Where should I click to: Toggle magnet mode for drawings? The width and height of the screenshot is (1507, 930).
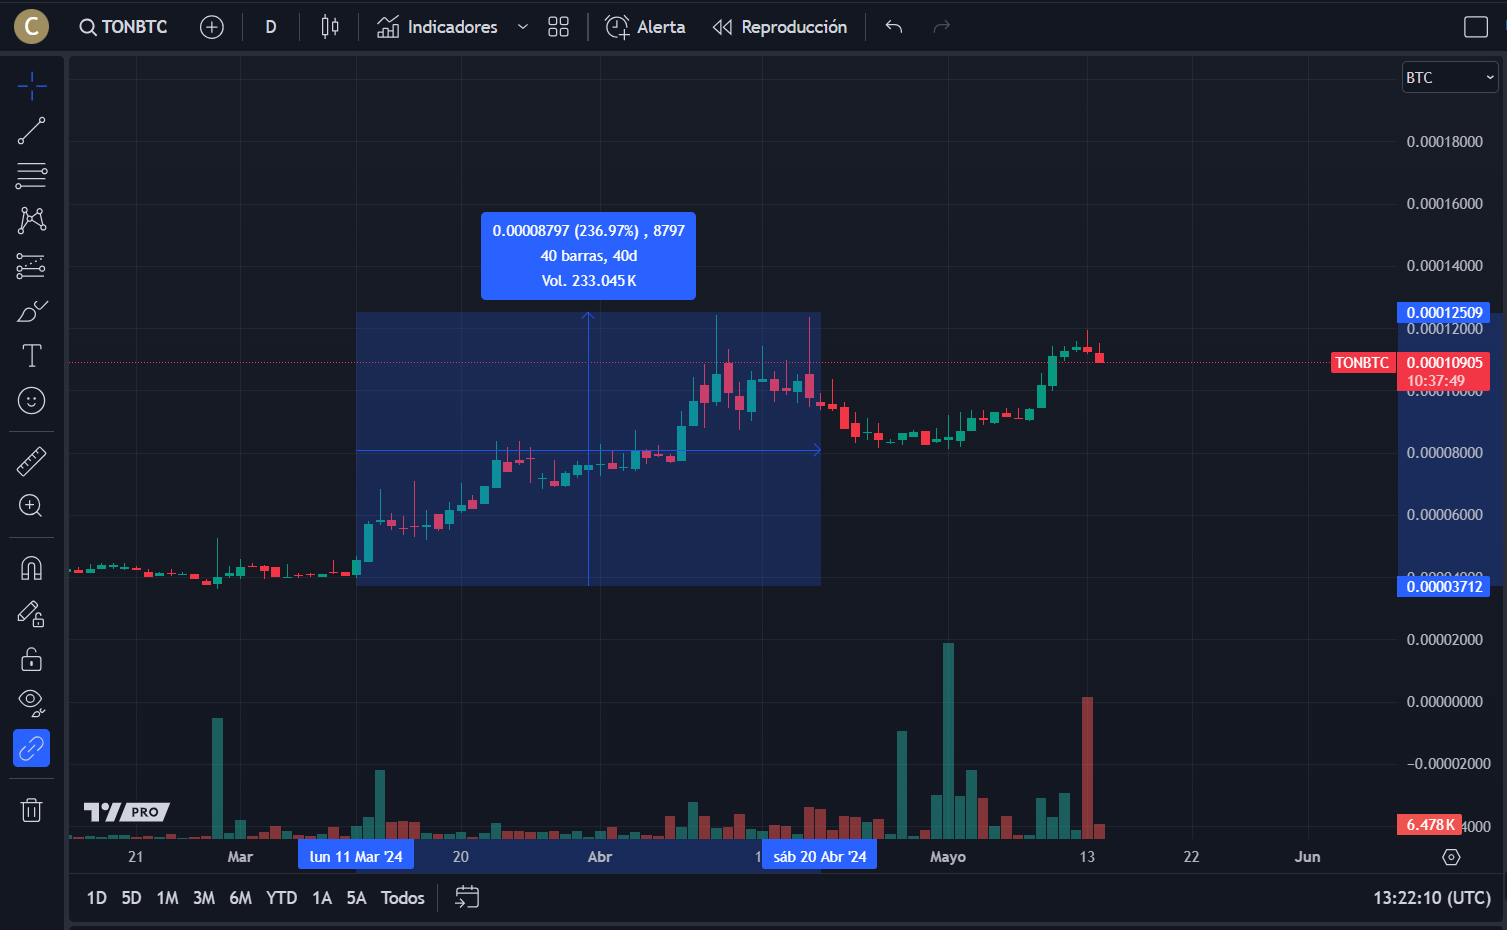(x=32, y=569)
